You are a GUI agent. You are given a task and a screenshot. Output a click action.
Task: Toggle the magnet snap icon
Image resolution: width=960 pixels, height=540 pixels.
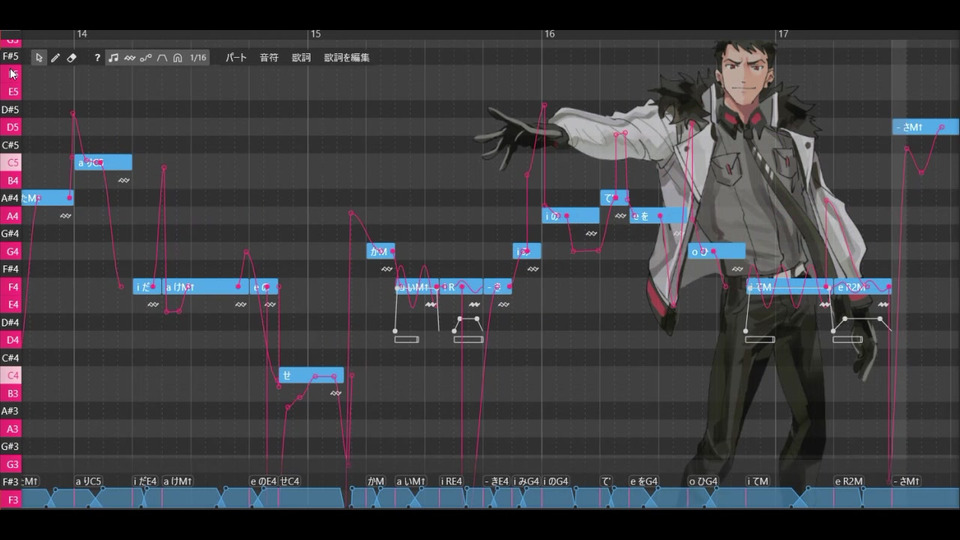[x=178, y=58]
